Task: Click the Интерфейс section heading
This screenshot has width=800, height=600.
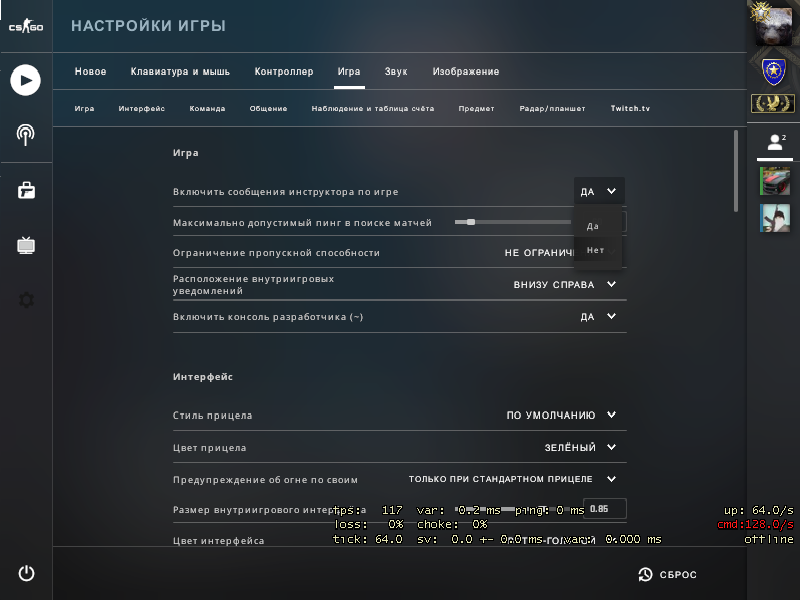Action: (x=203, y=377)
